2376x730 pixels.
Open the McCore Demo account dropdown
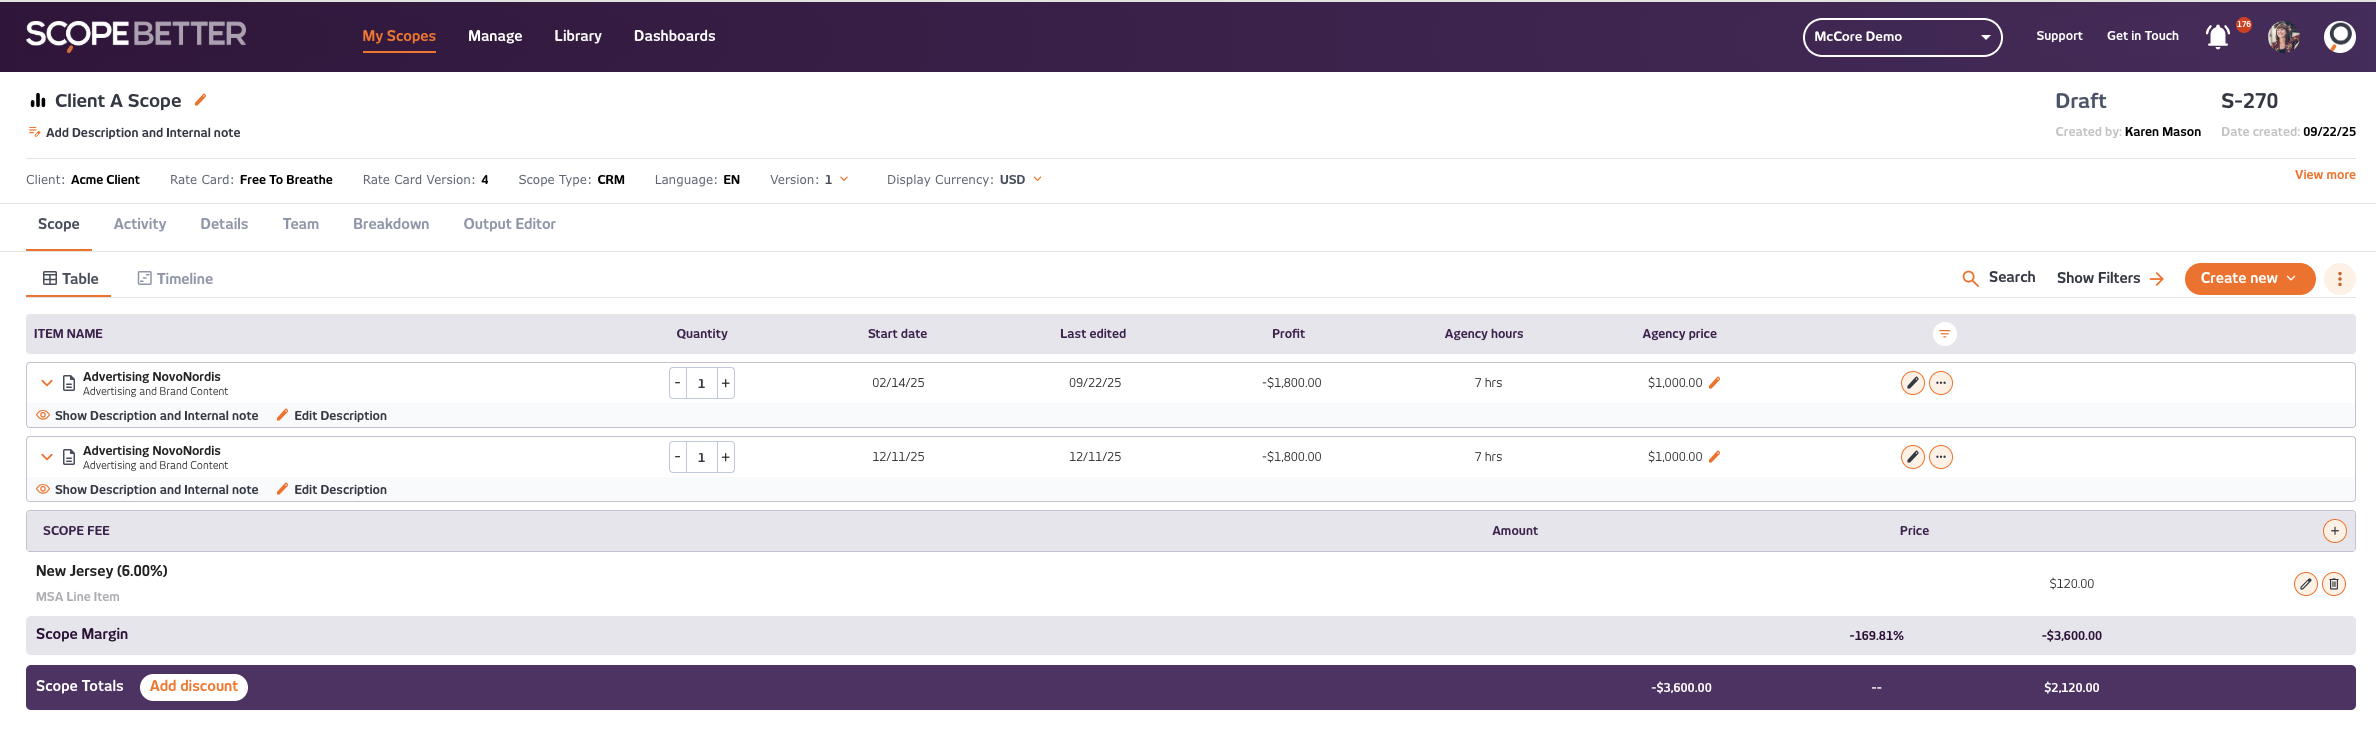pyautogui.click(x=1901, y=37)
